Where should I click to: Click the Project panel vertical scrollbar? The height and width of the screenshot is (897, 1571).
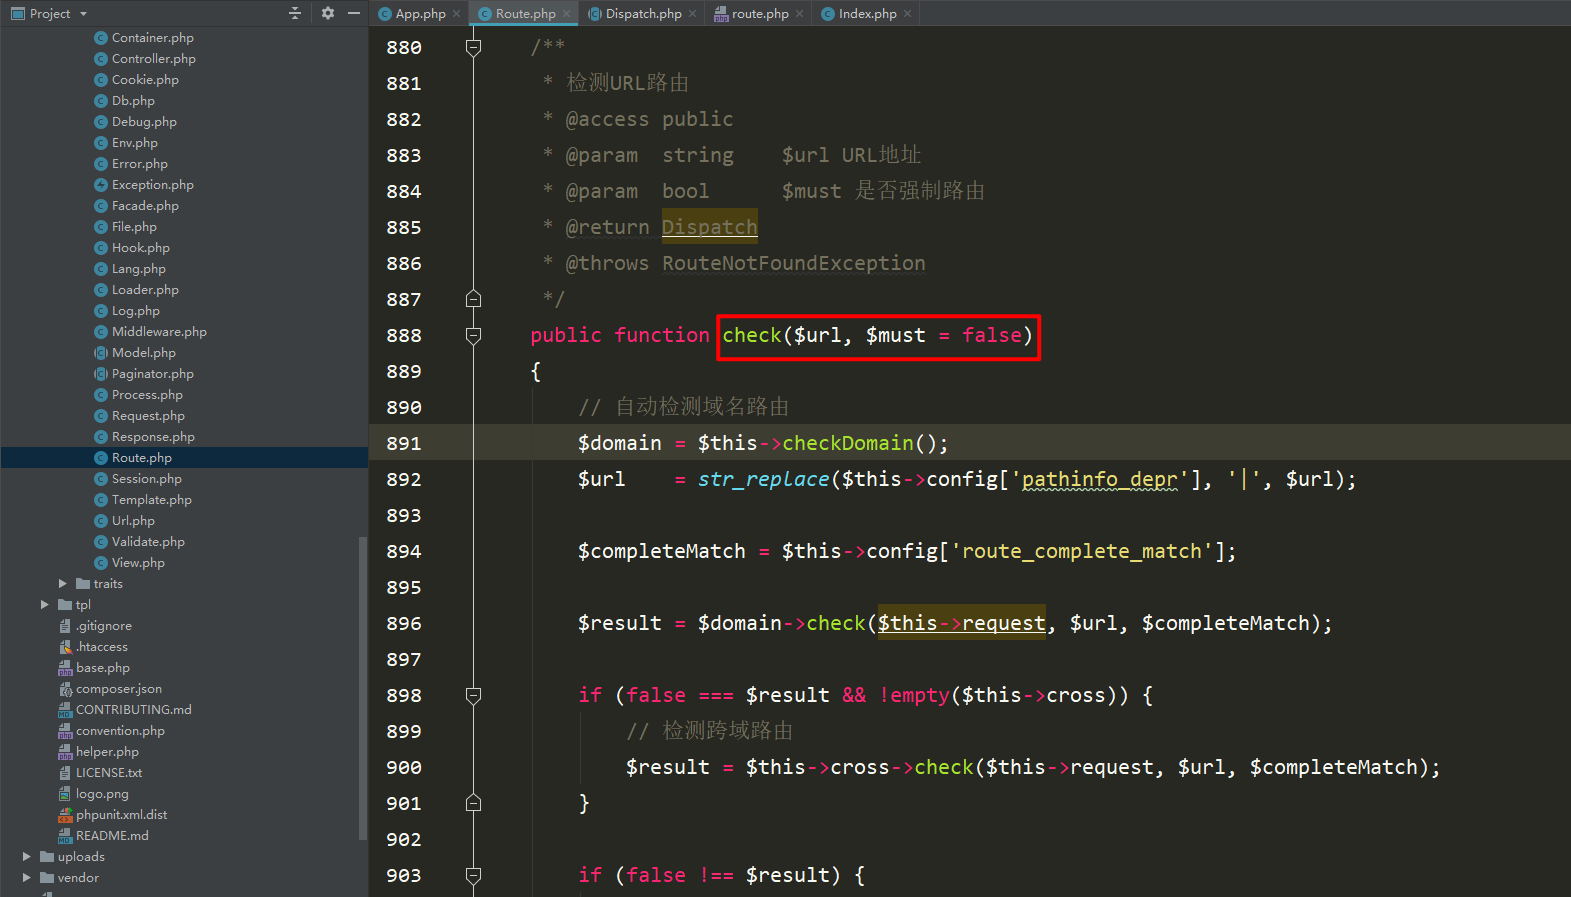coord(363,690)
